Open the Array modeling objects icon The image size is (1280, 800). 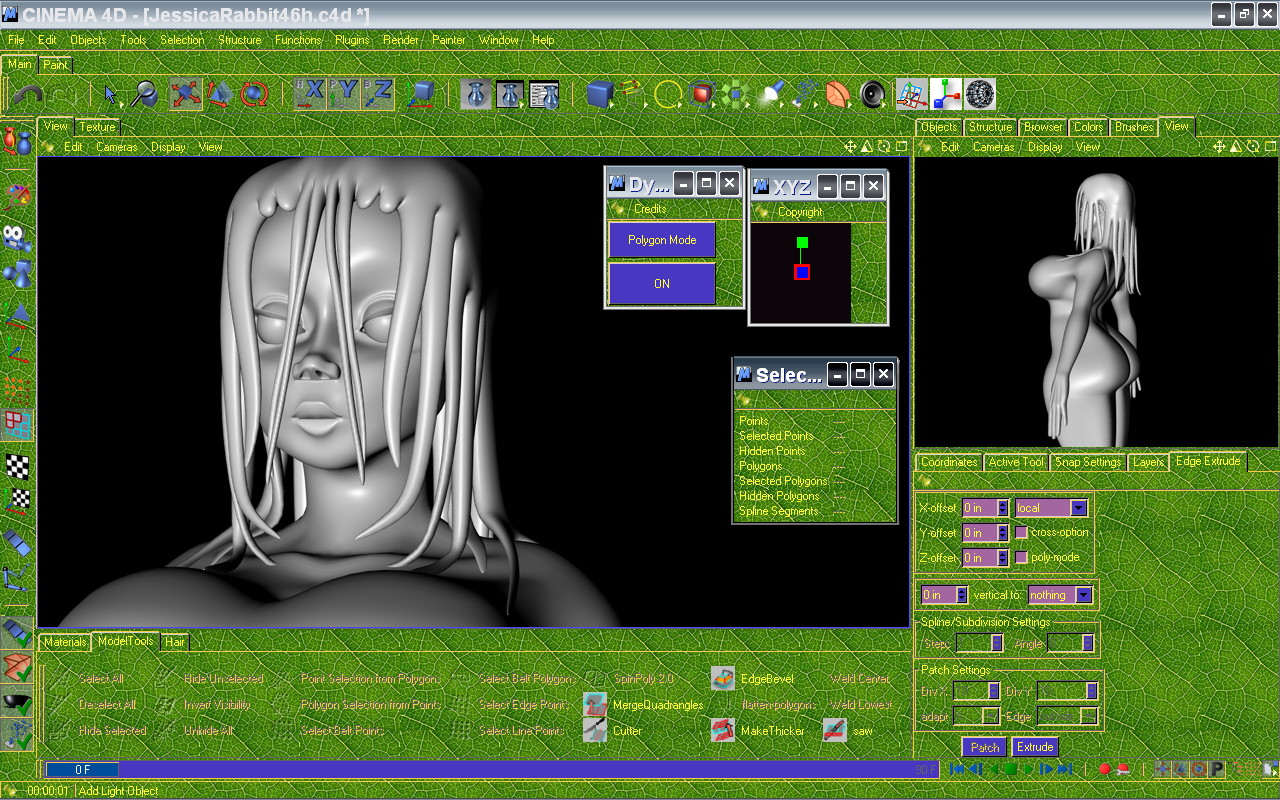[x=736, y=95]
